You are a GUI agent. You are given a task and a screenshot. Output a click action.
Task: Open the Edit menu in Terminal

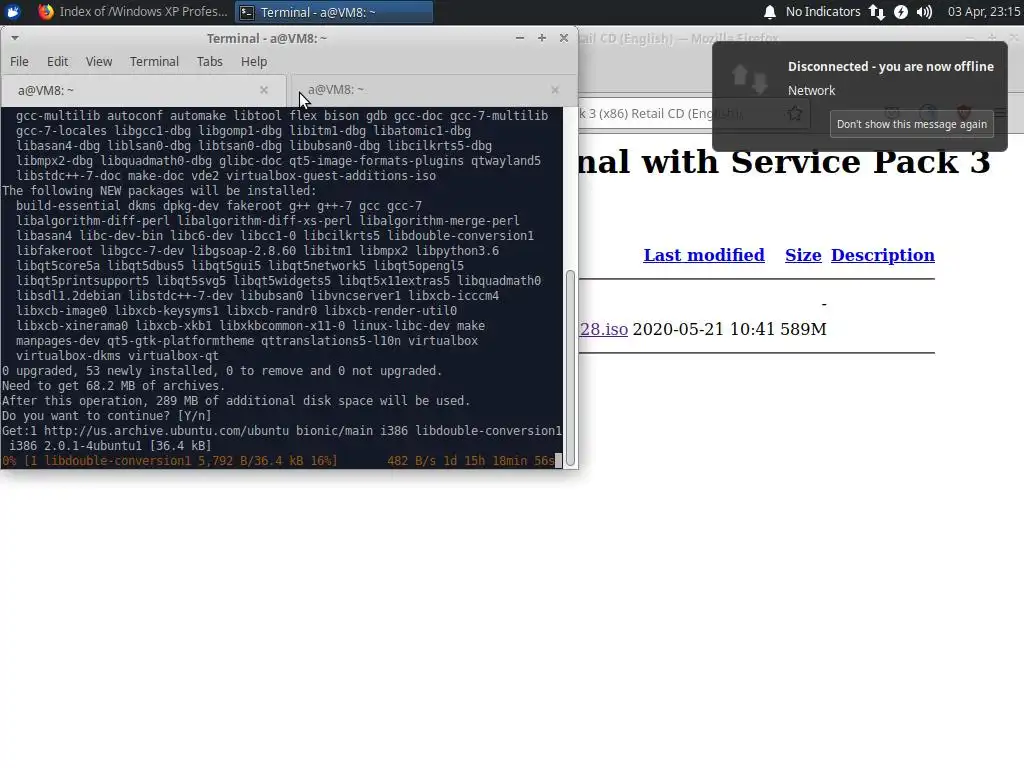pyautogui.click(x=57, y=61)
